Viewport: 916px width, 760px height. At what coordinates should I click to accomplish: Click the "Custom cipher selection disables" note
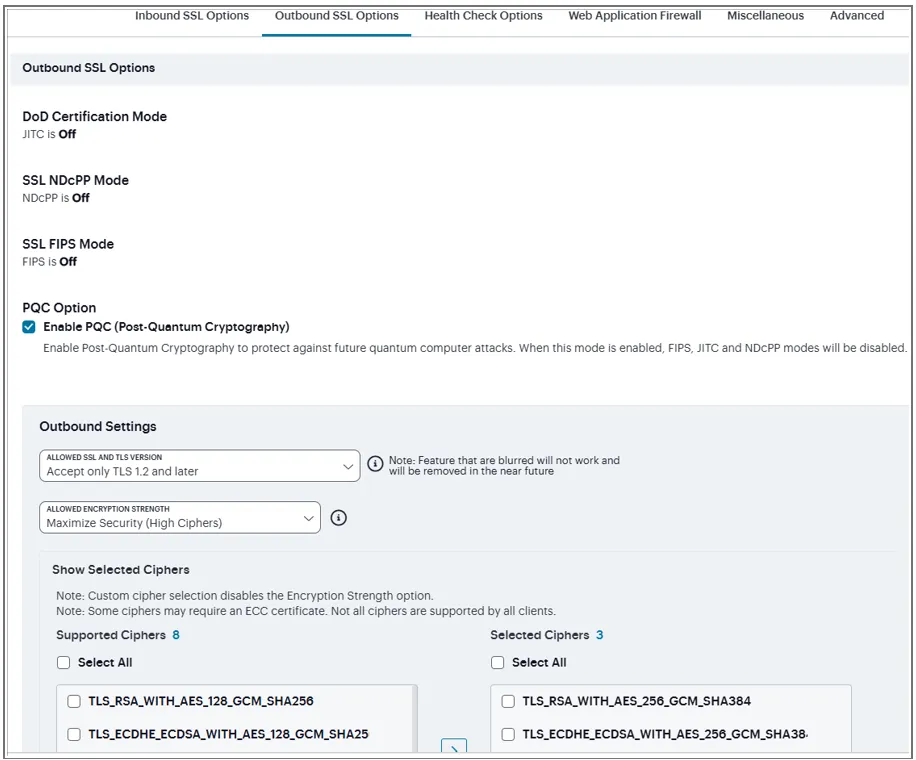(245, 596)
